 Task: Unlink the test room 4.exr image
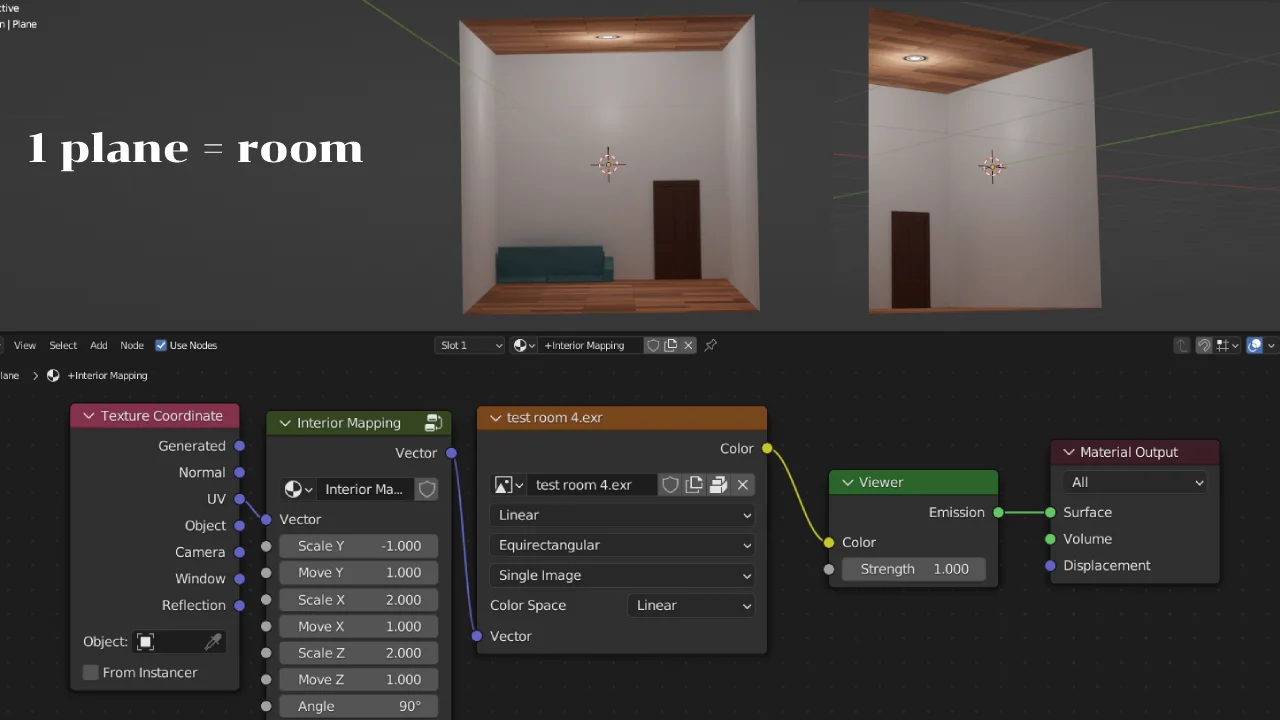[x=742, y=485]
